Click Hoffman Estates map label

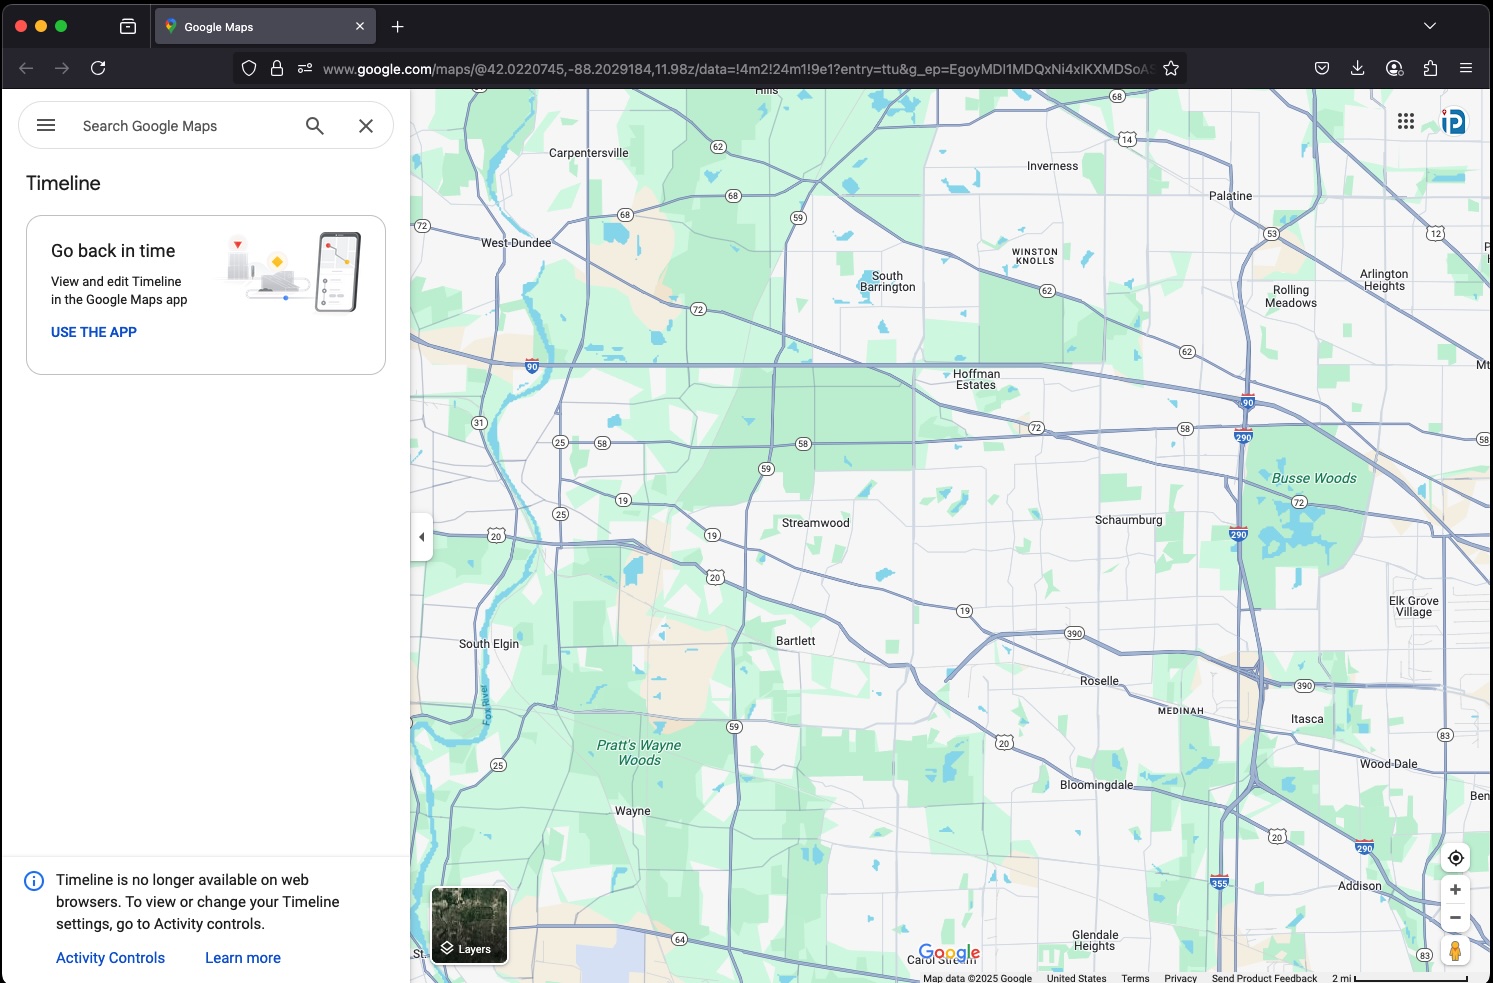coord(976,379)
